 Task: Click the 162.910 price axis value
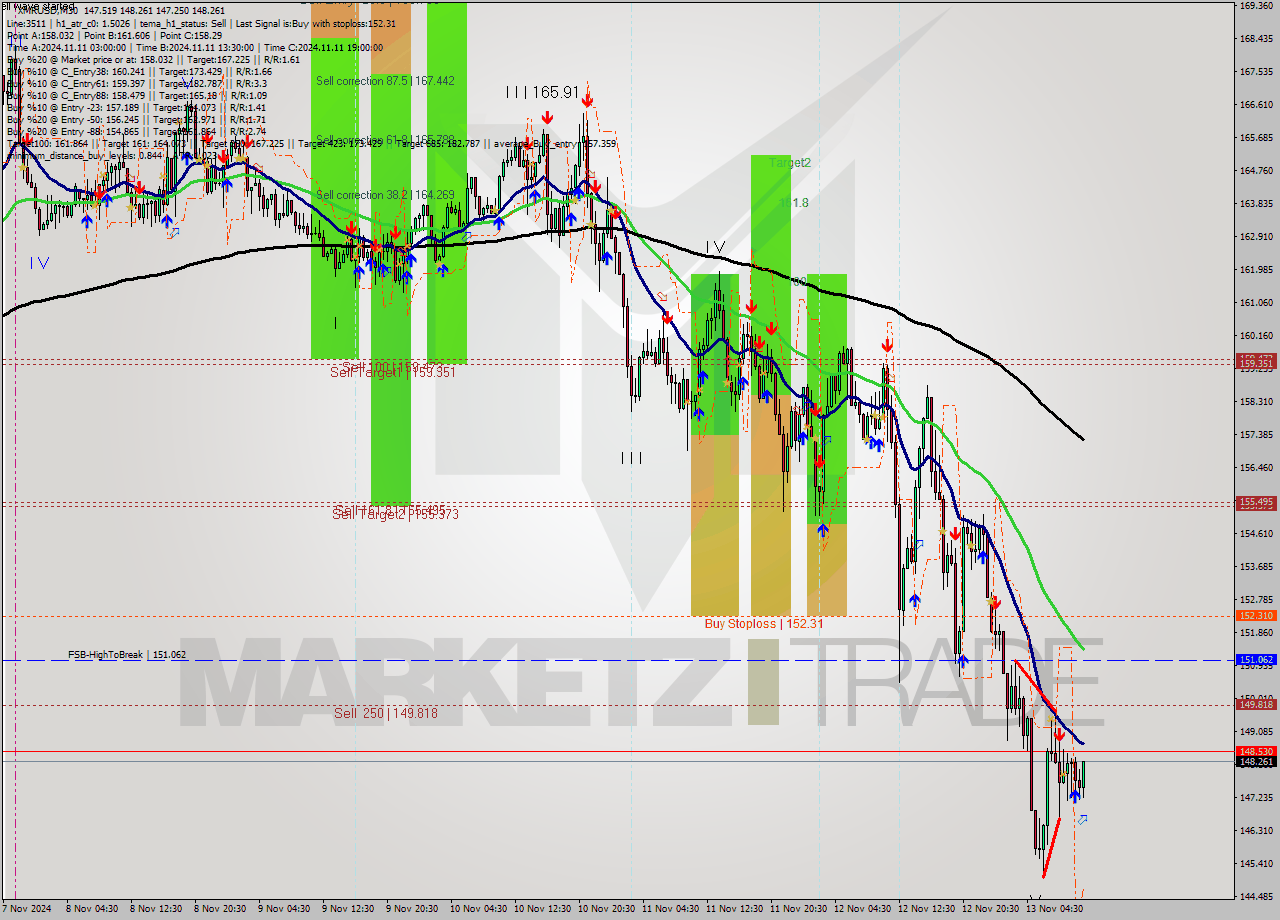click(1256, 237)
